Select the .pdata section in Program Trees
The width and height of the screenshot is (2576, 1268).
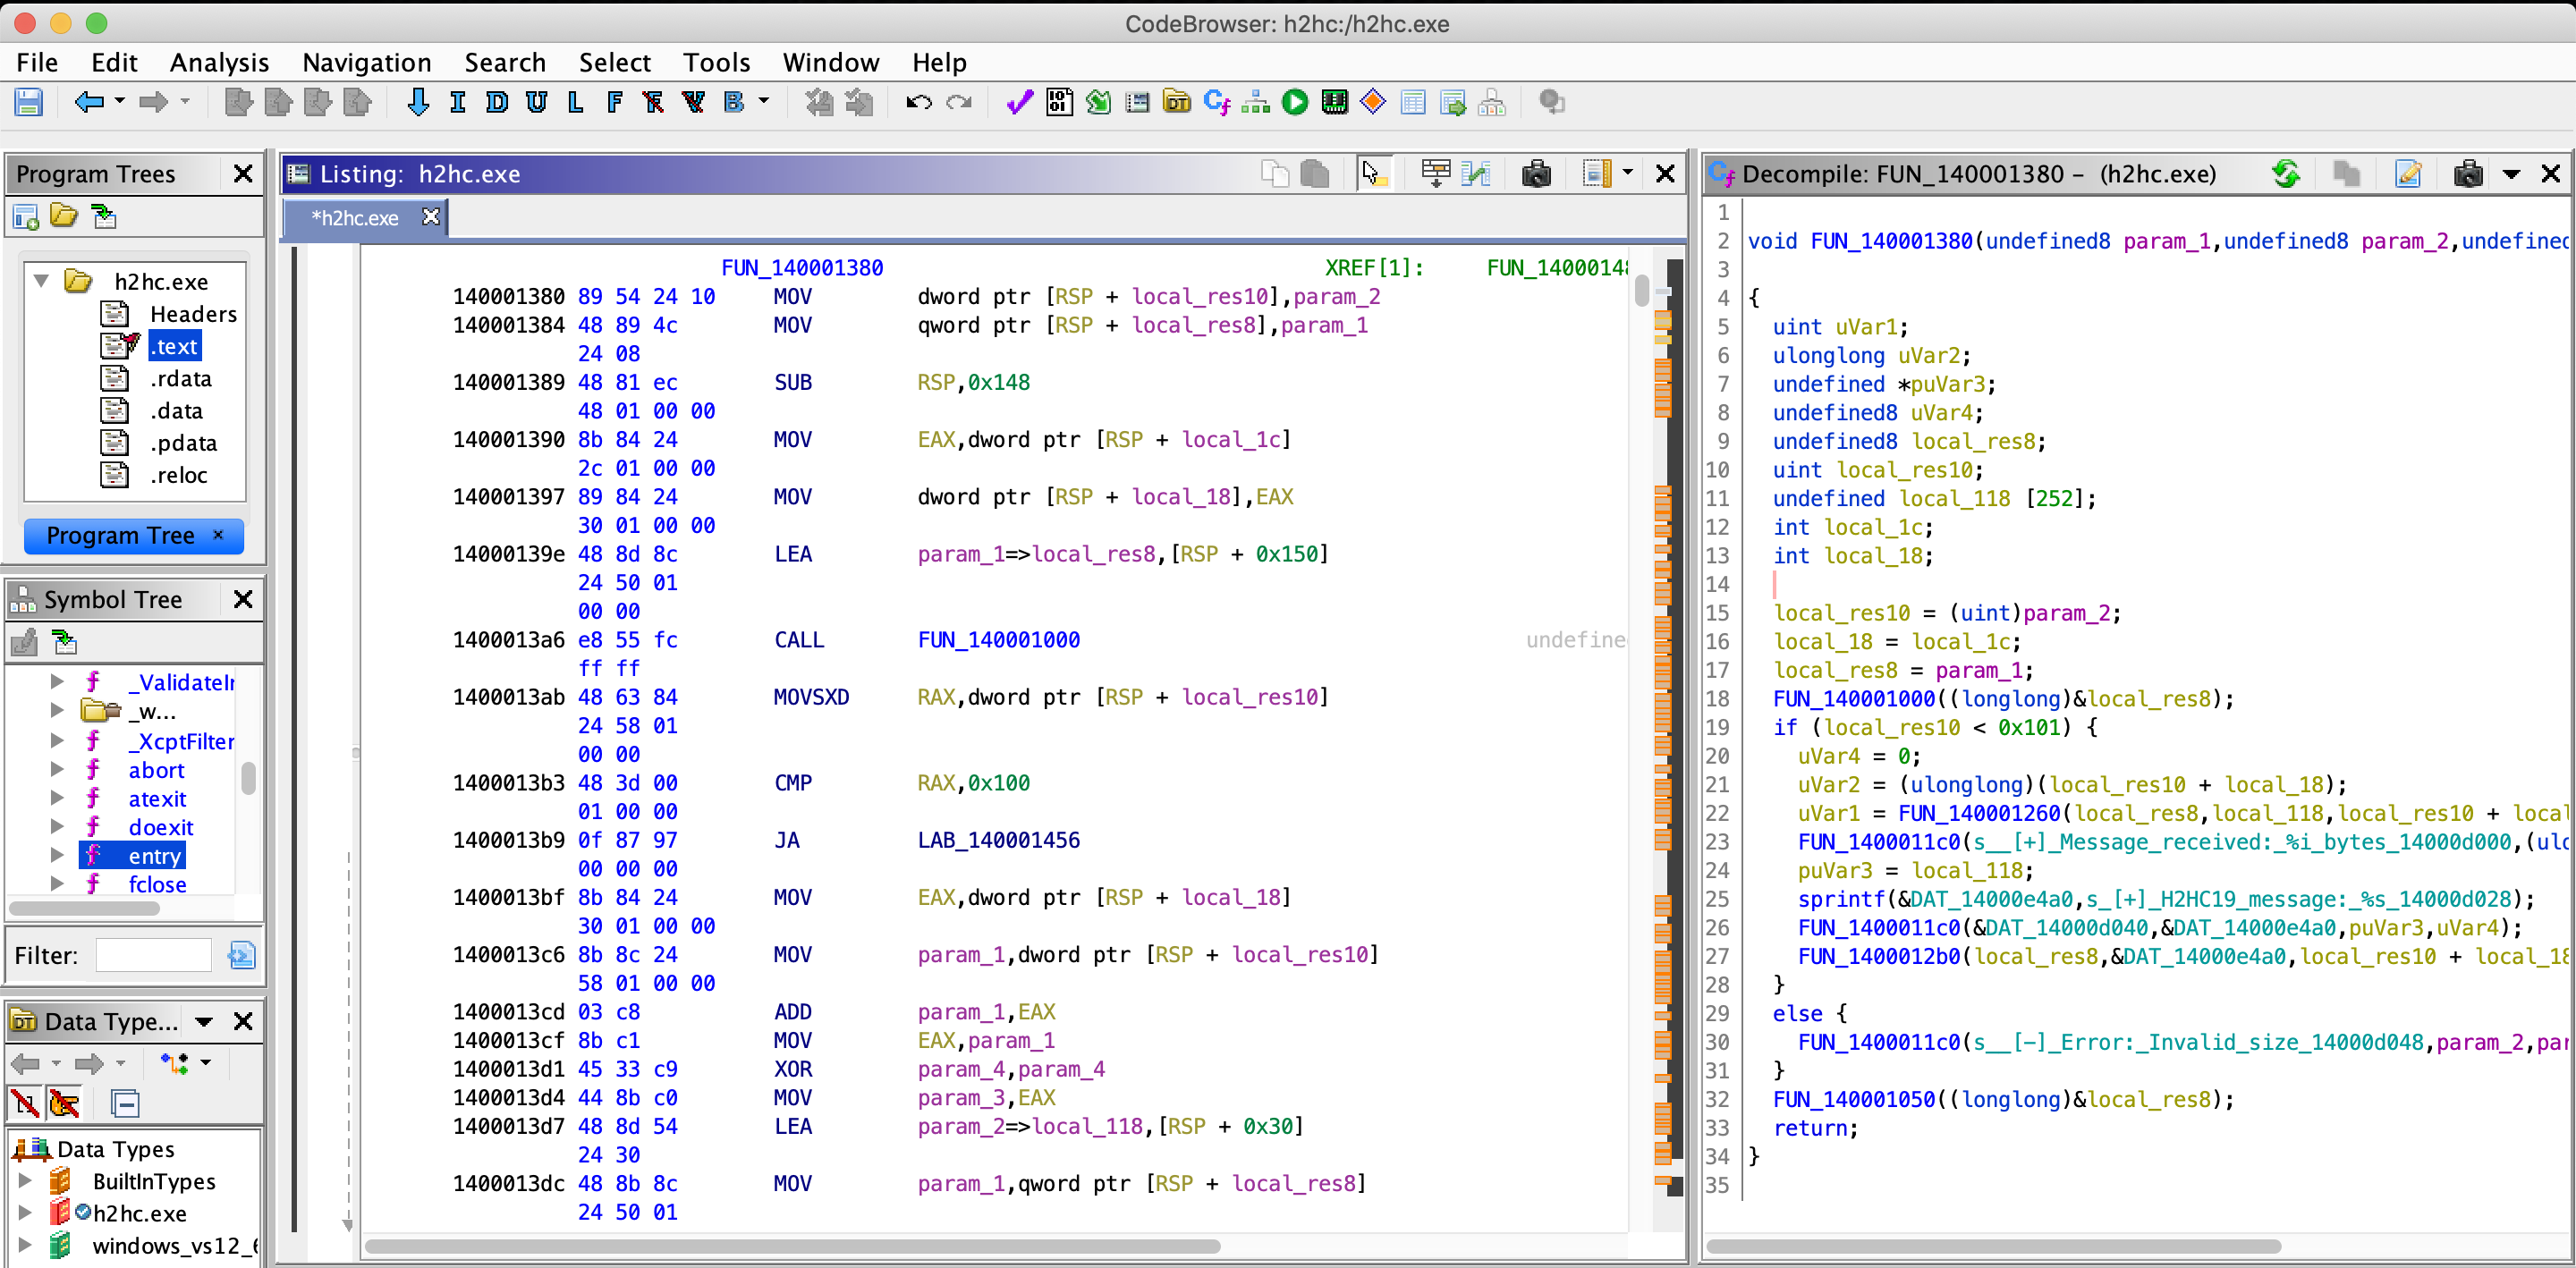click(184, 443)
